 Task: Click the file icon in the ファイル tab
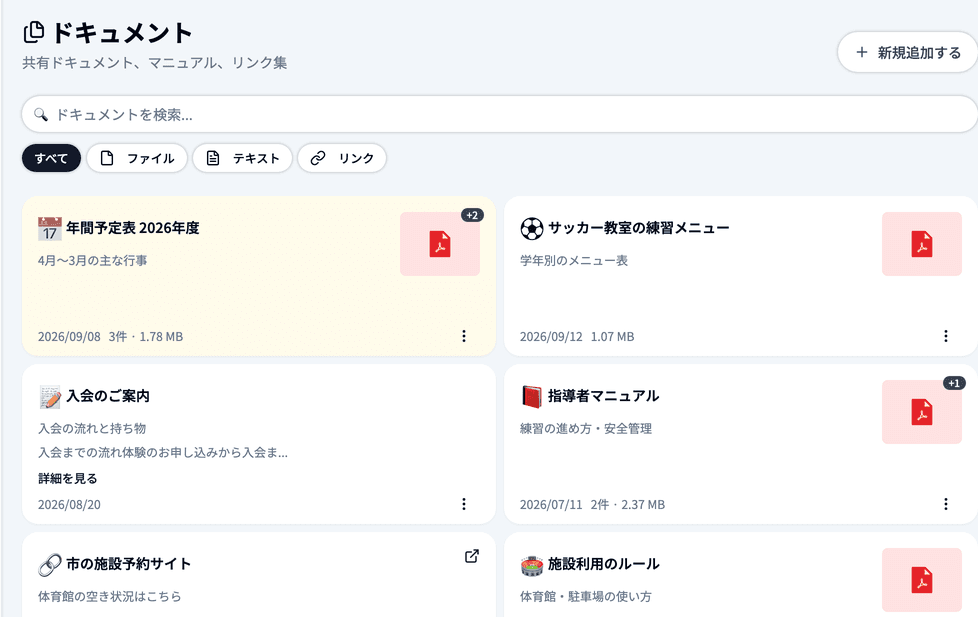[x=107, y=158]
